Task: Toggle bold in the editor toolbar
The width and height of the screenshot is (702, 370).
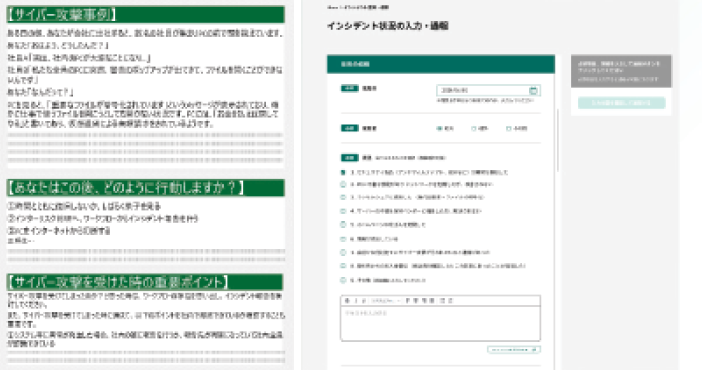Action: [348, 301]
